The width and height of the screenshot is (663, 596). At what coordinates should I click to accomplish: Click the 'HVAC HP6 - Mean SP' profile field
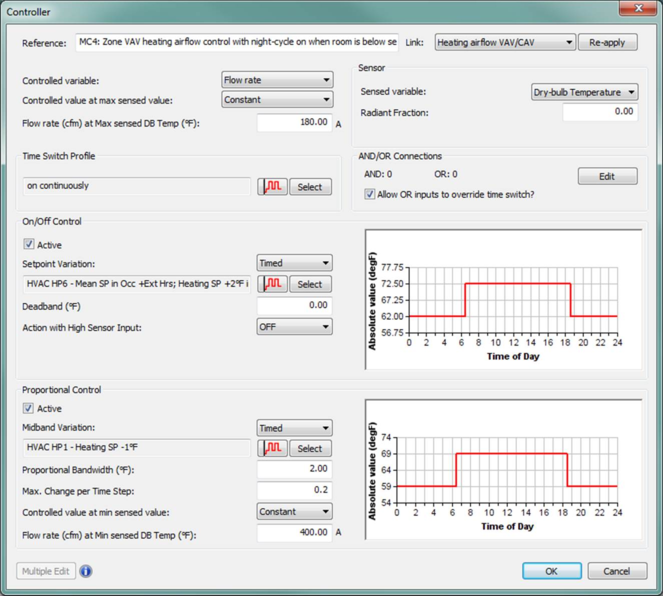[x=137, y=284]
